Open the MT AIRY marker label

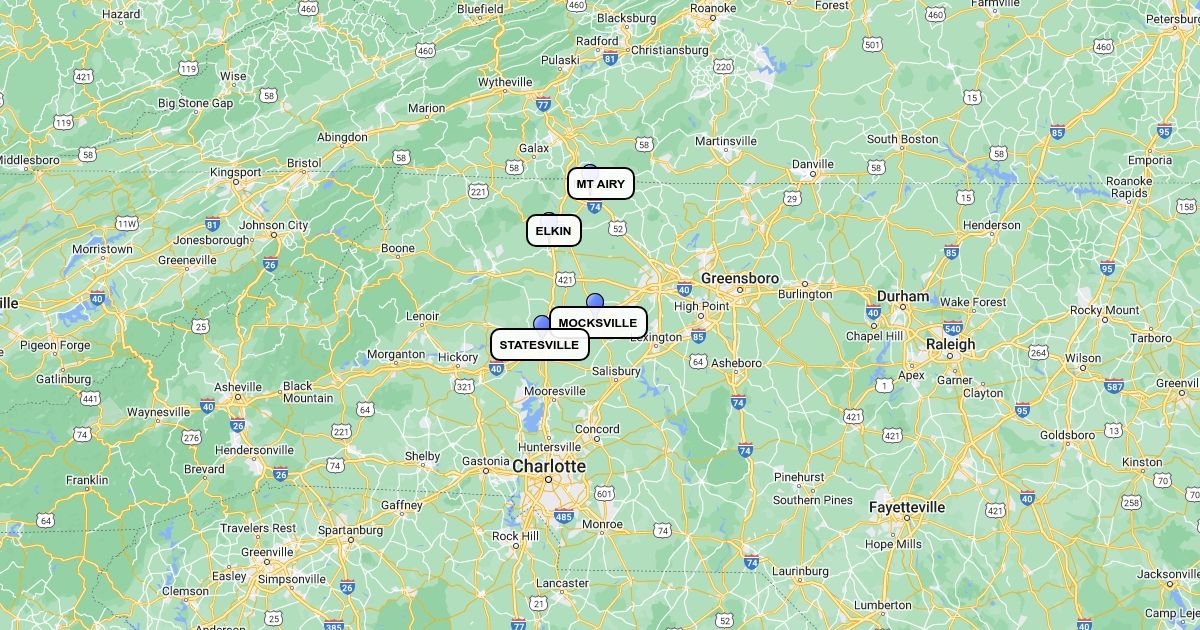pyautogui.click(x=601, y=184)
